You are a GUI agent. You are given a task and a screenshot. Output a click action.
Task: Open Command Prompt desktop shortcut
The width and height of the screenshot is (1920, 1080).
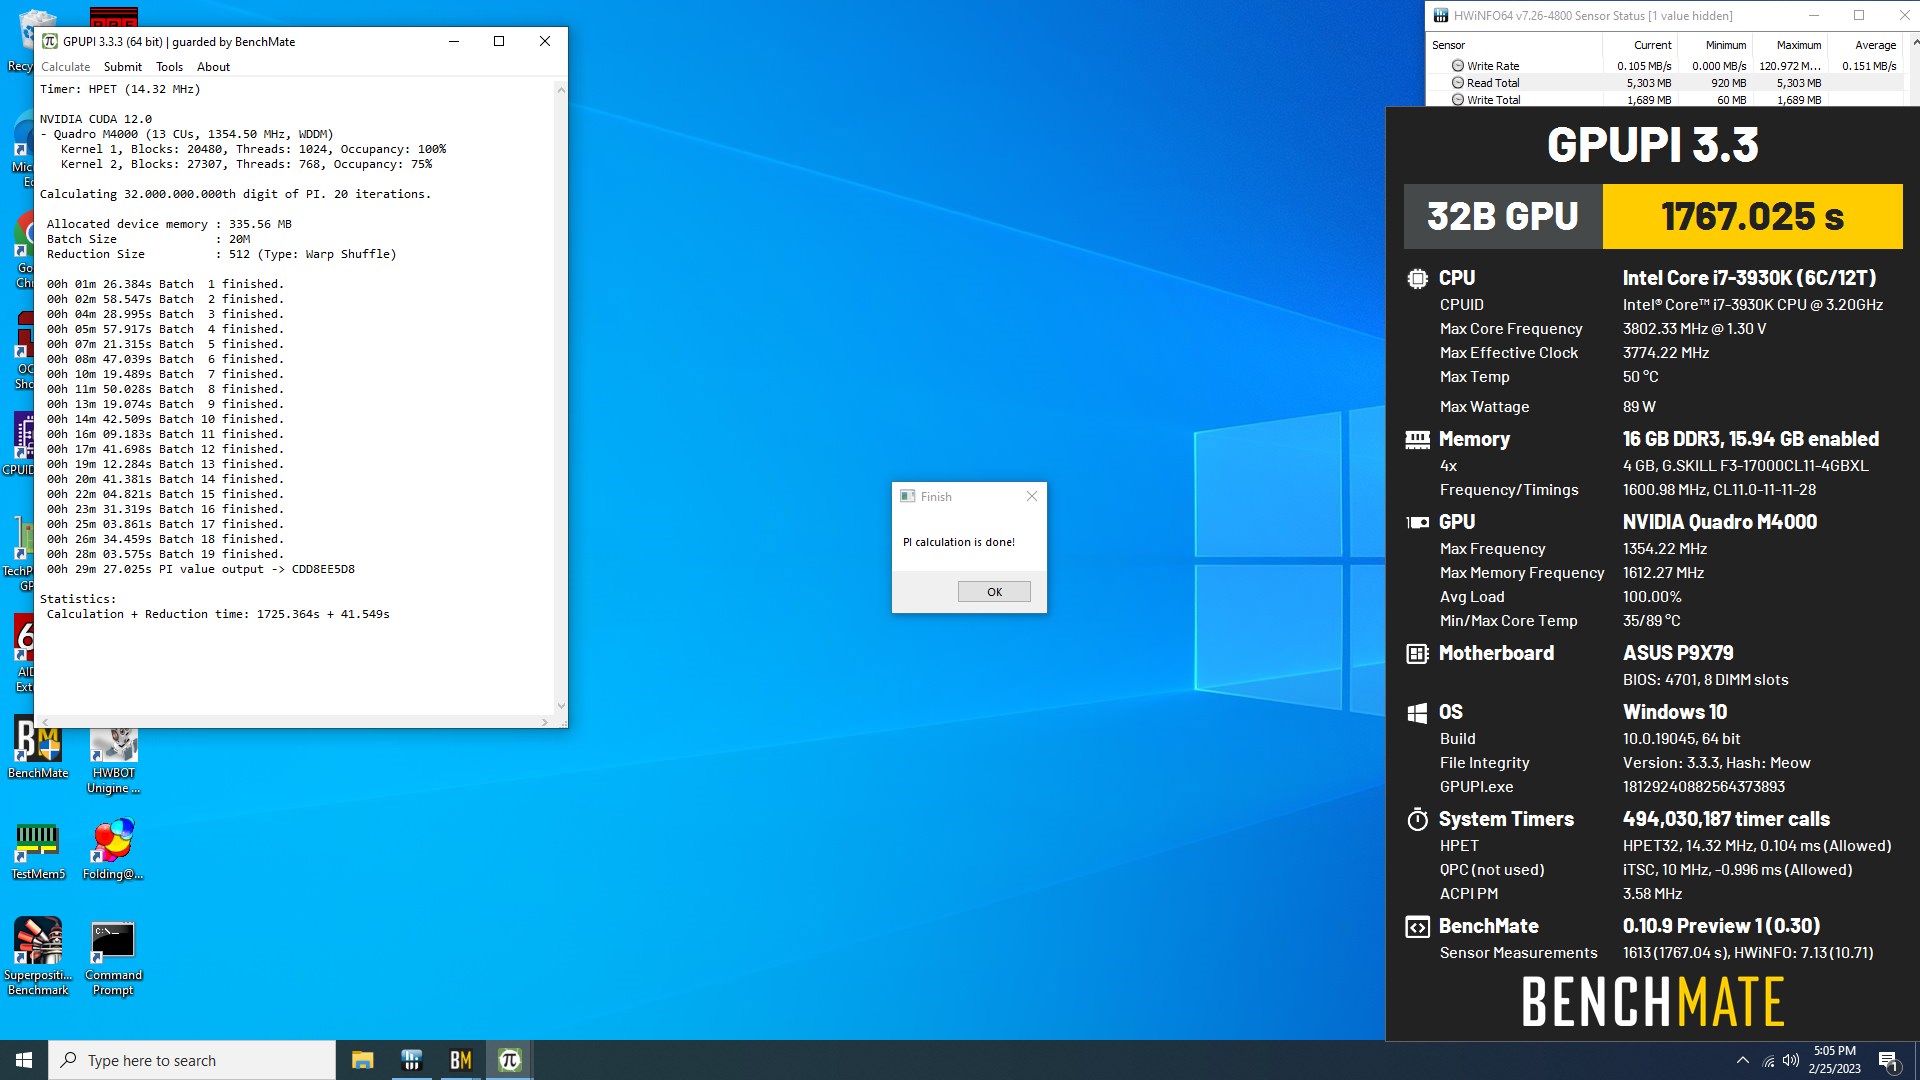pos(113,958)
